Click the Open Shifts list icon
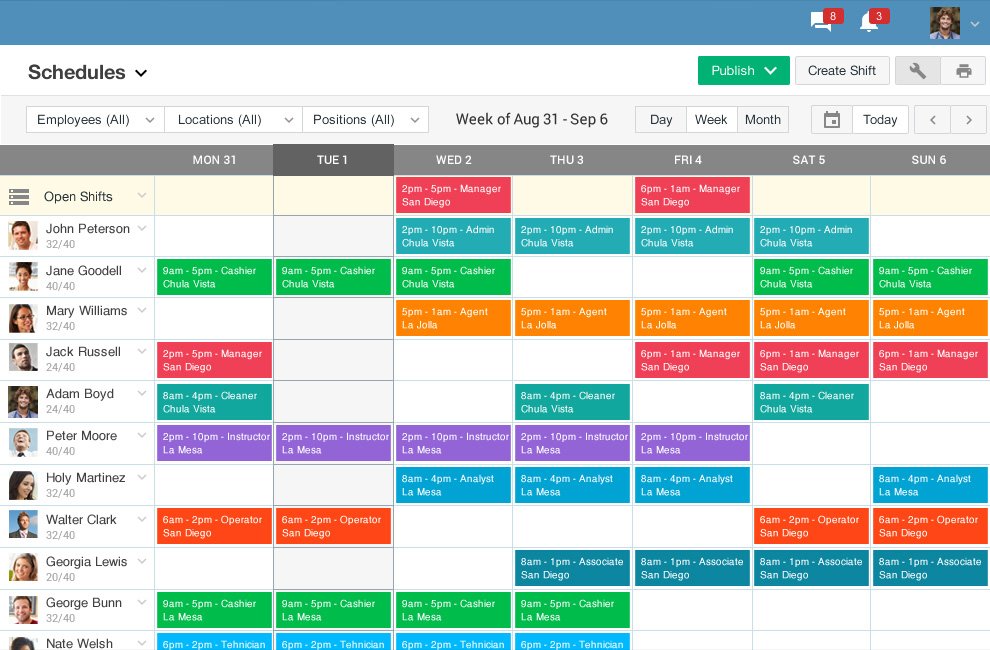990x650 pixels. point(19,196)
